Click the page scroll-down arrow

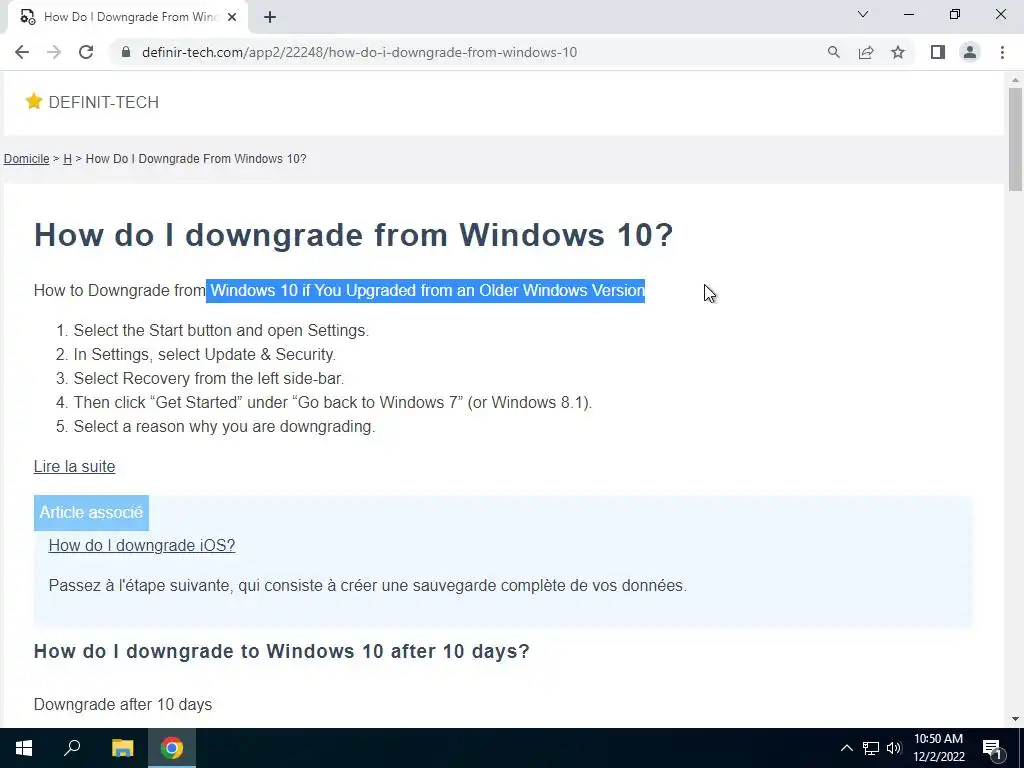tap(1015, 720)
